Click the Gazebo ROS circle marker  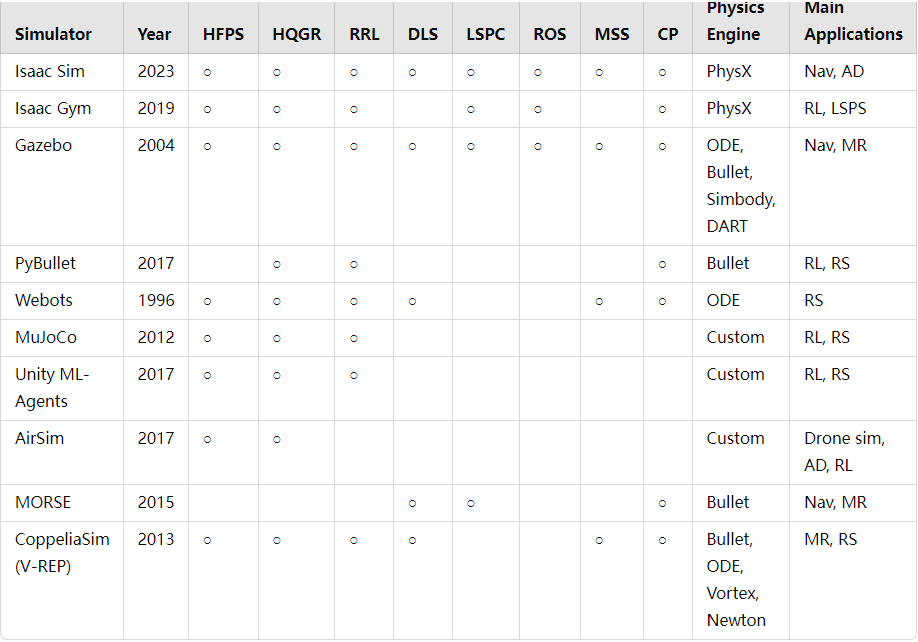(537, 146)
